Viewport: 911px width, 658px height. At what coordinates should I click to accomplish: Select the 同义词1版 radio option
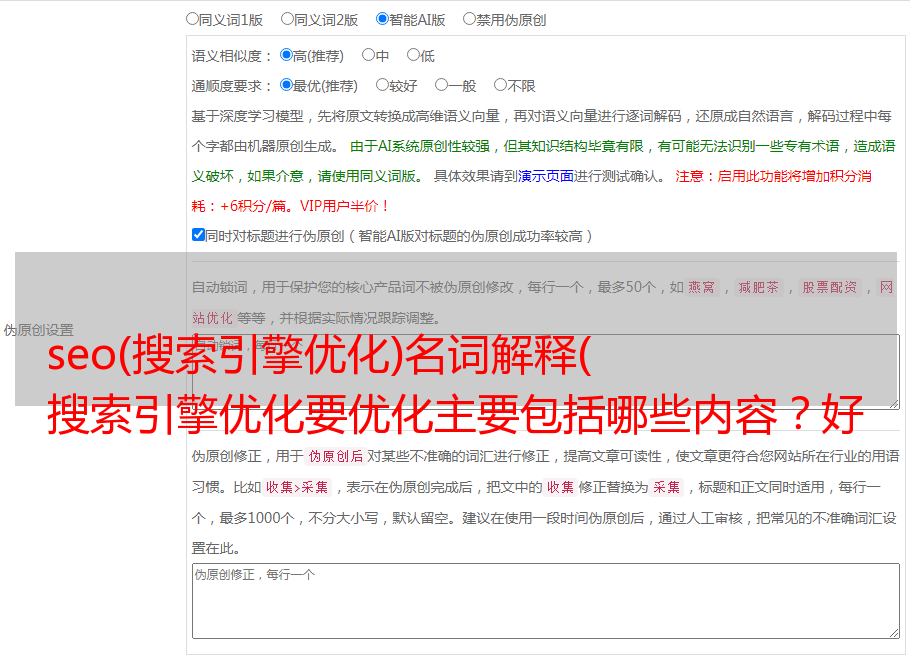tap(192, 19)
